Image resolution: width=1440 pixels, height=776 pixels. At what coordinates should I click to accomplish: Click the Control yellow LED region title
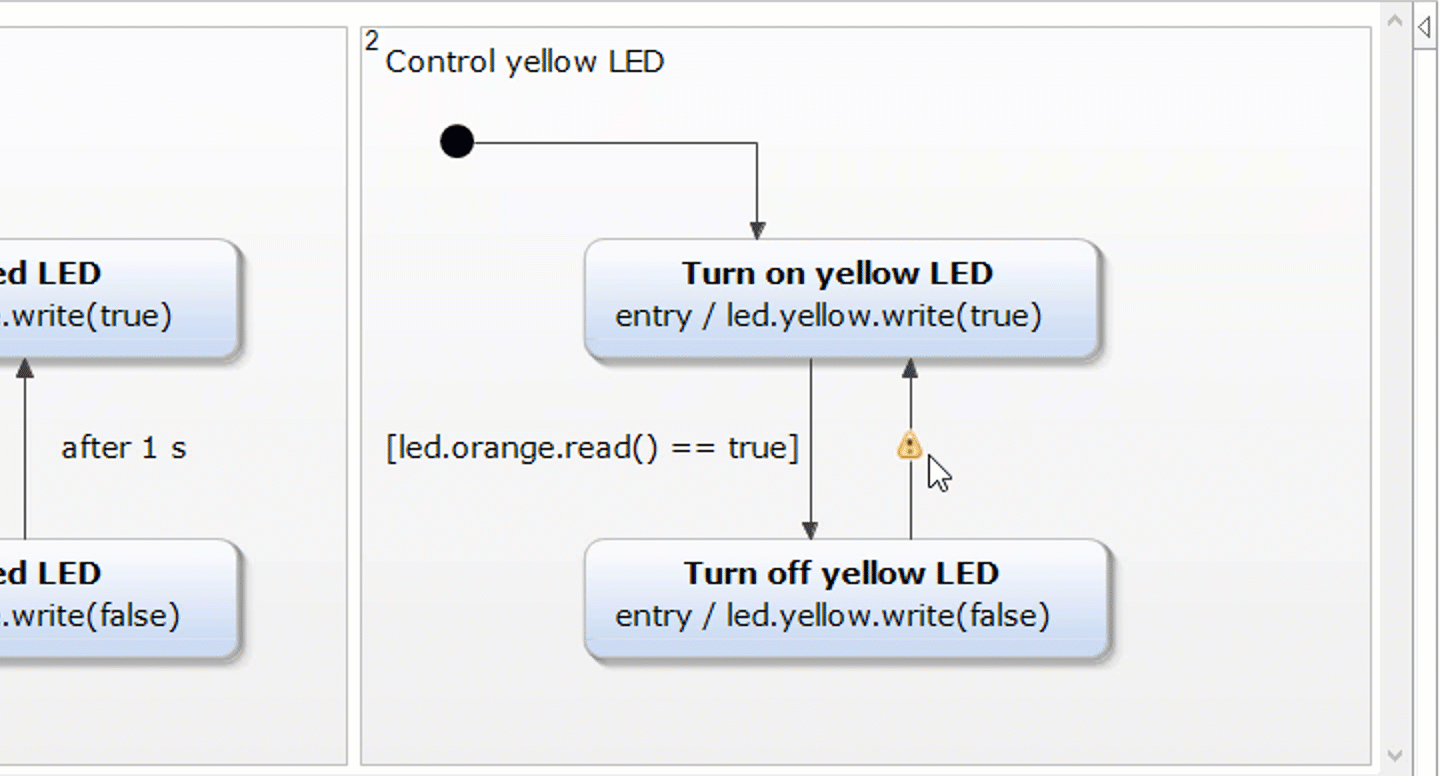pyautogui.click(x=525, y=61)
